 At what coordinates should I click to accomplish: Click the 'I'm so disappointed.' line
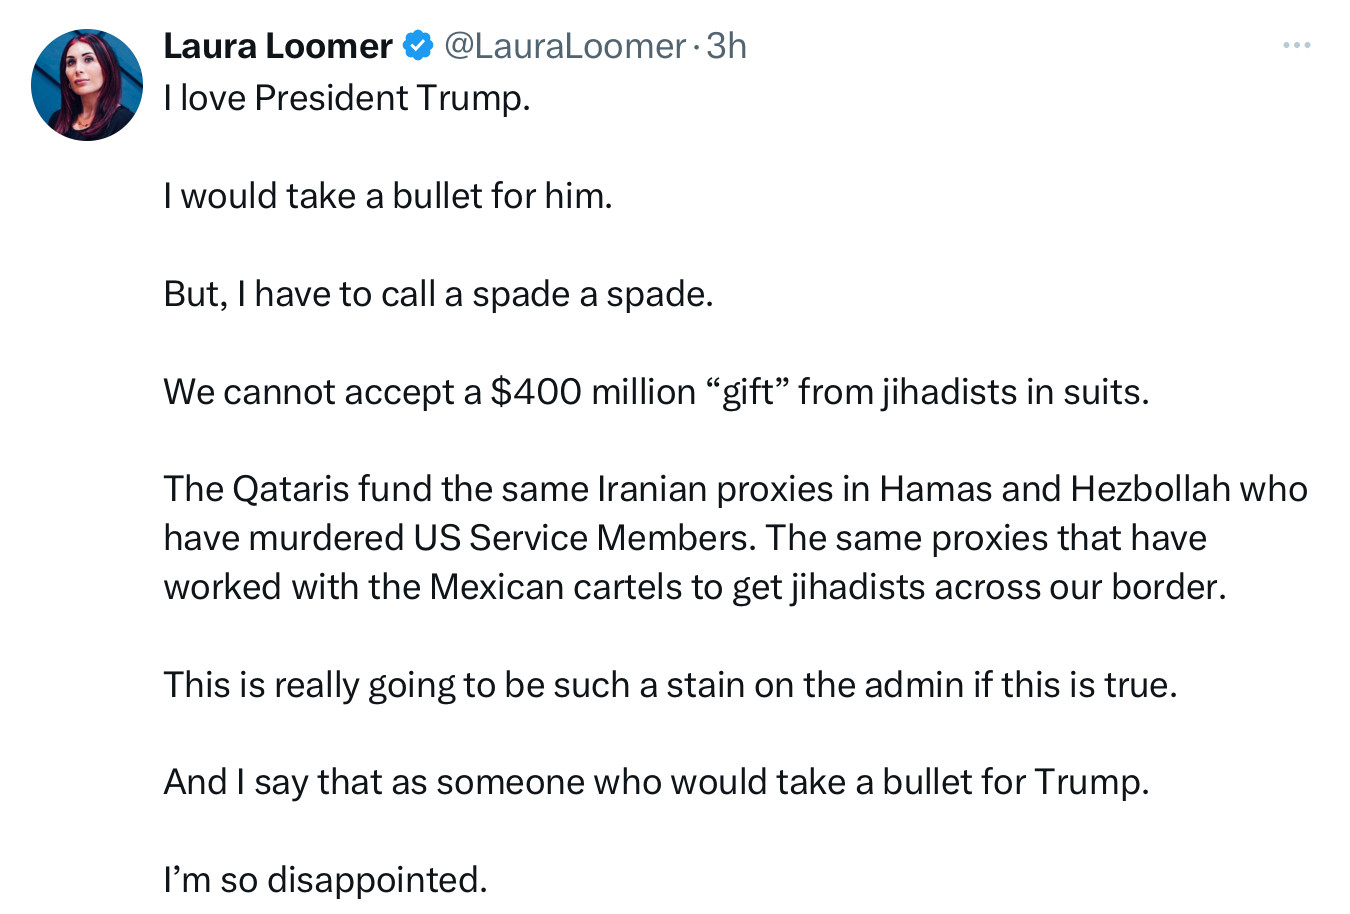click(325, 880)
